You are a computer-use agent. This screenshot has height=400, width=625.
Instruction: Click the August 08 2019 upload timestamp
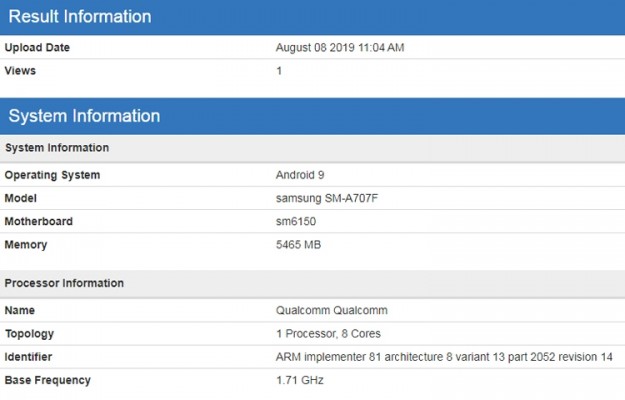click(339, 47)
